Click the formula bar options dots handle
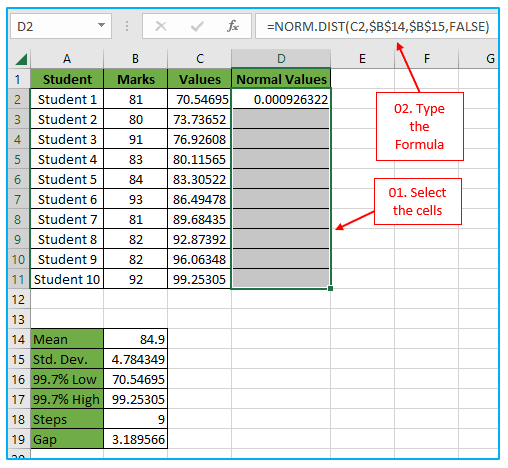The image size is (508, 468). [x=127, y=26]
